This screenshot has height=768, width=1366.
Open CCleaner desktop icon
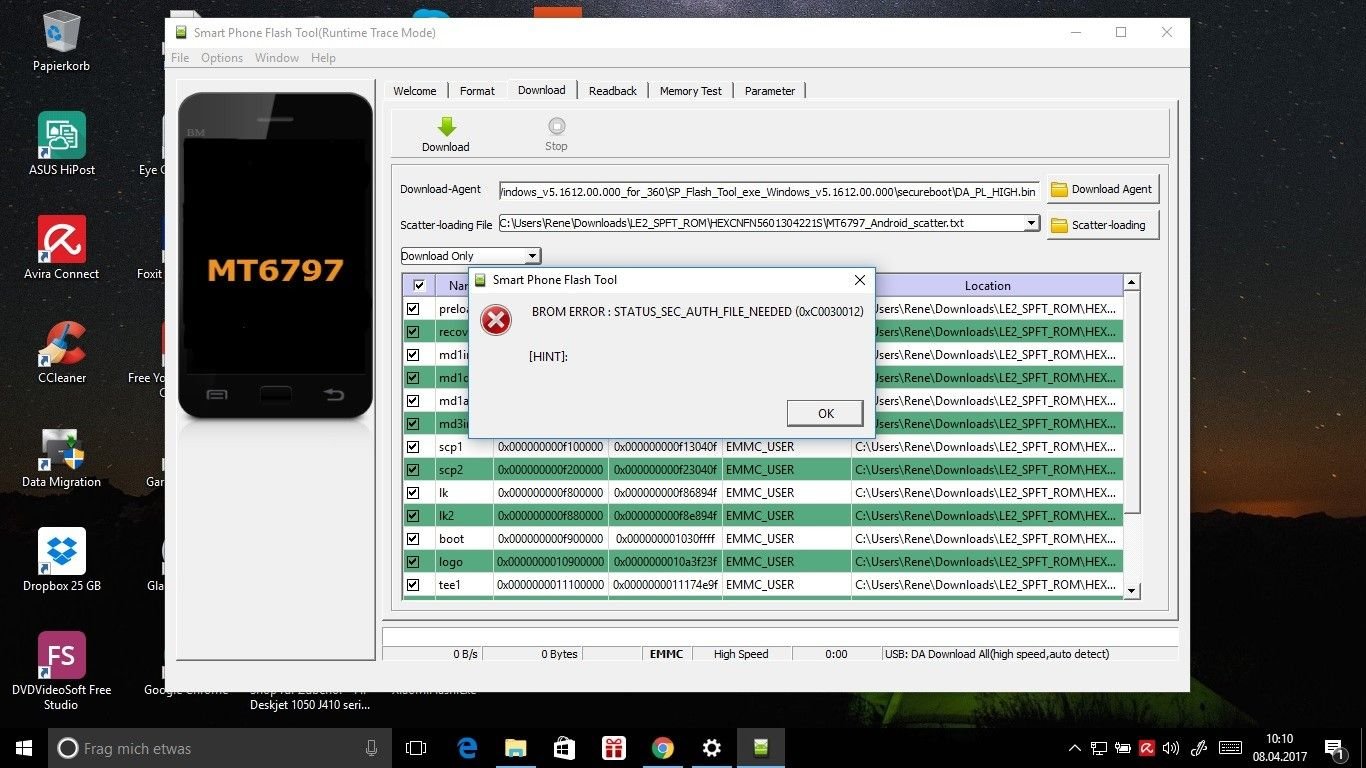click(62, 352)
